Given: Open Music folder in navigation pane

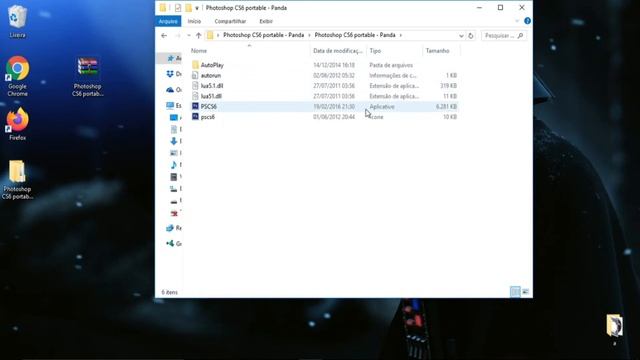Looking at the screenshot, I should tap(174, 164).
